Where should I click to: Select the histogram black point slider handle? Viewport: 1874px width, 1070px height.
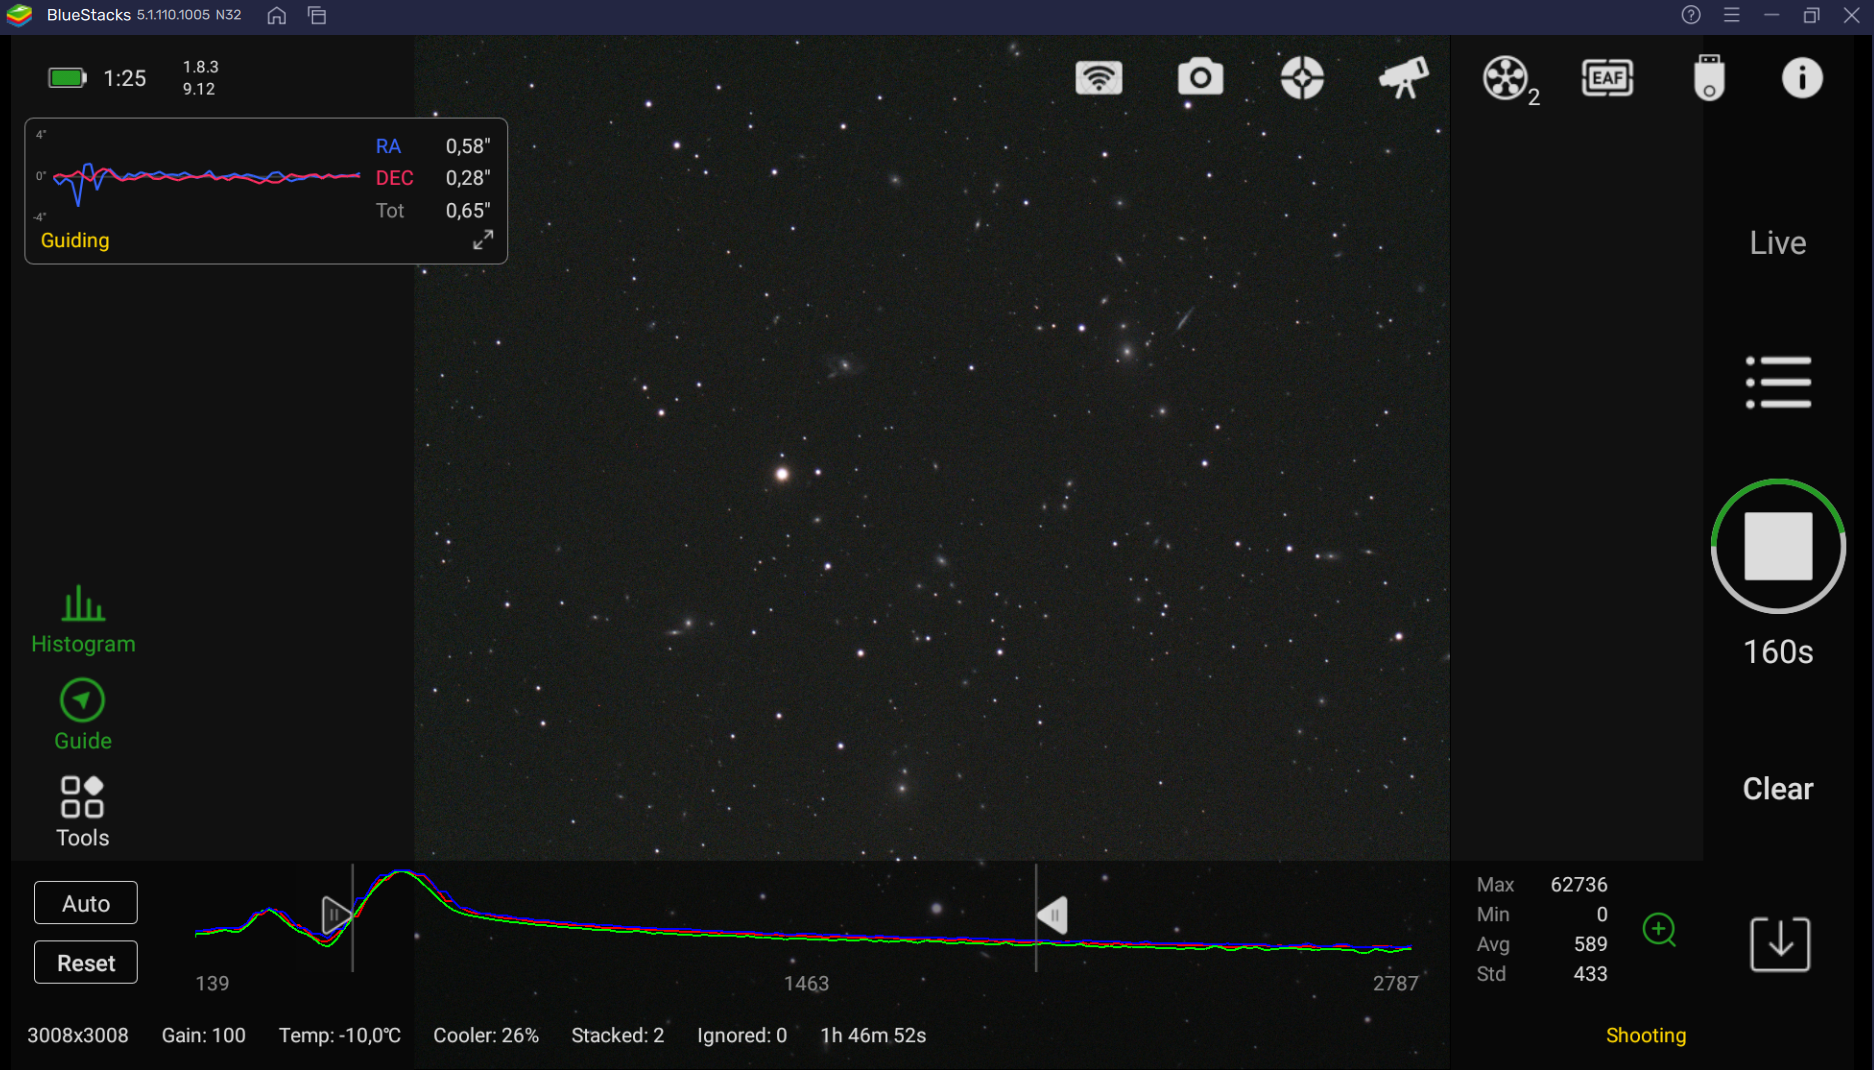[x=337, y=915]
